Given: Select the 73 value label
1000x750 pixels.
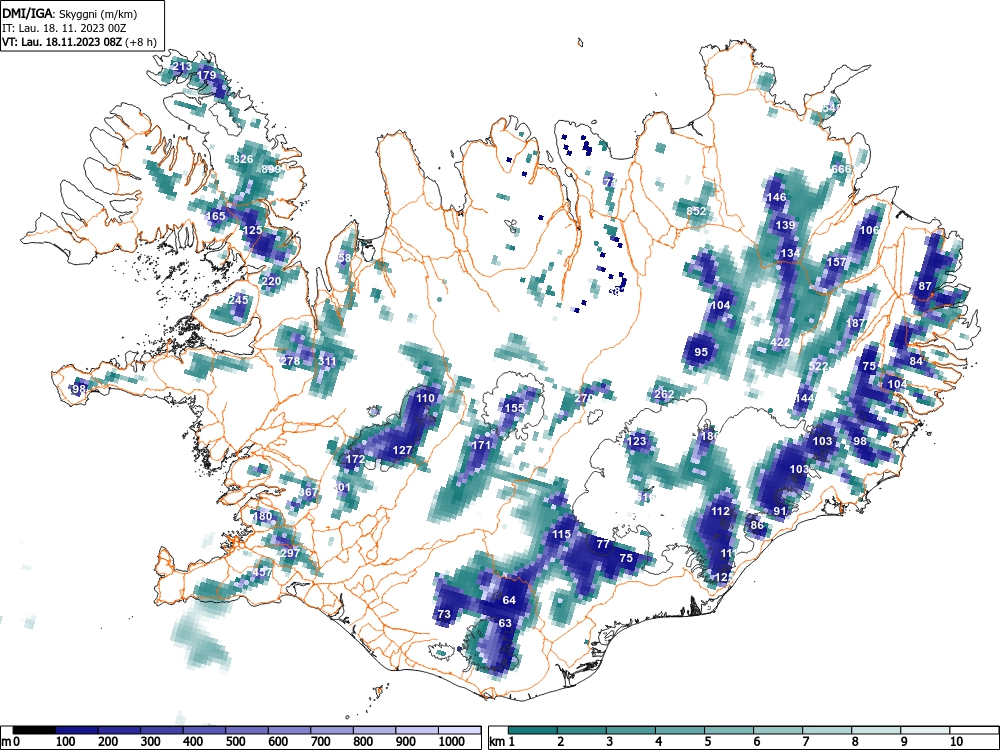Looking at the screenshot, I should [445, 614].
